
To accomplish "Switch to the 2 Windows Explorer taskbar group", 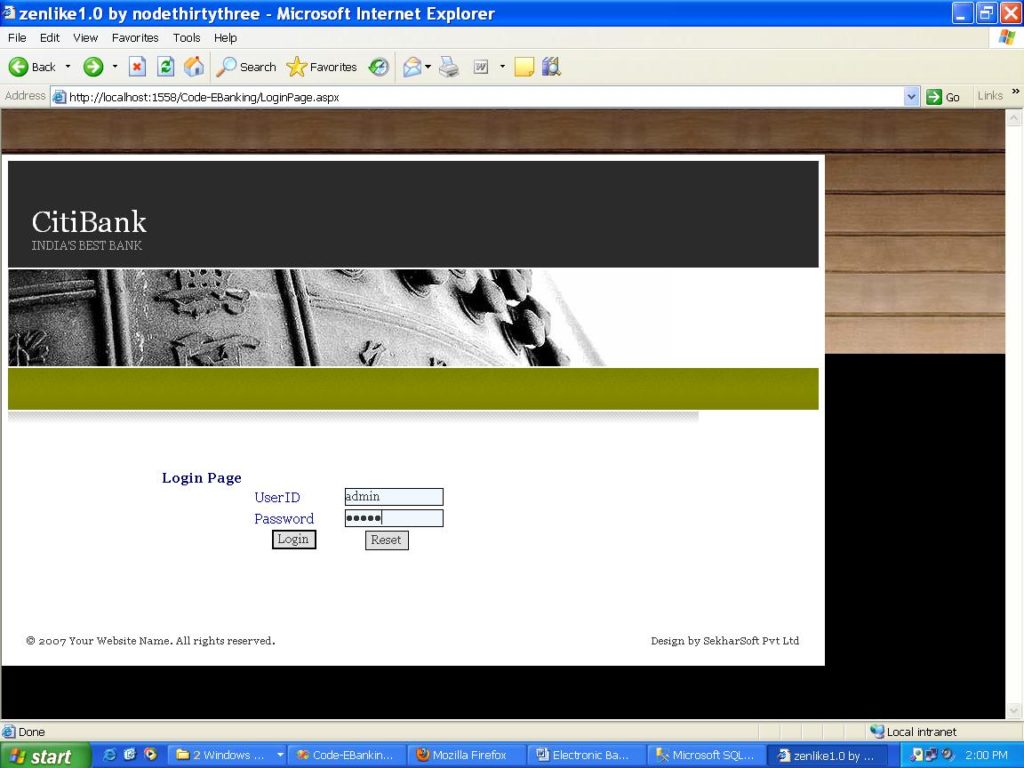I will click(229, 756).
